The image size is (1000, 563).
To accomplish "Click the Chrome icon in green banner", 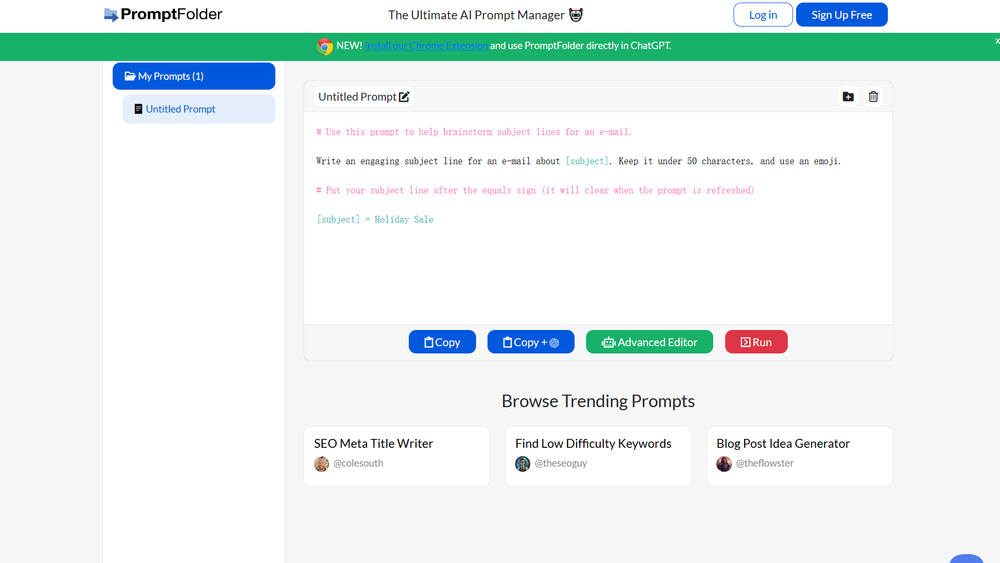I will click(325, 46).
